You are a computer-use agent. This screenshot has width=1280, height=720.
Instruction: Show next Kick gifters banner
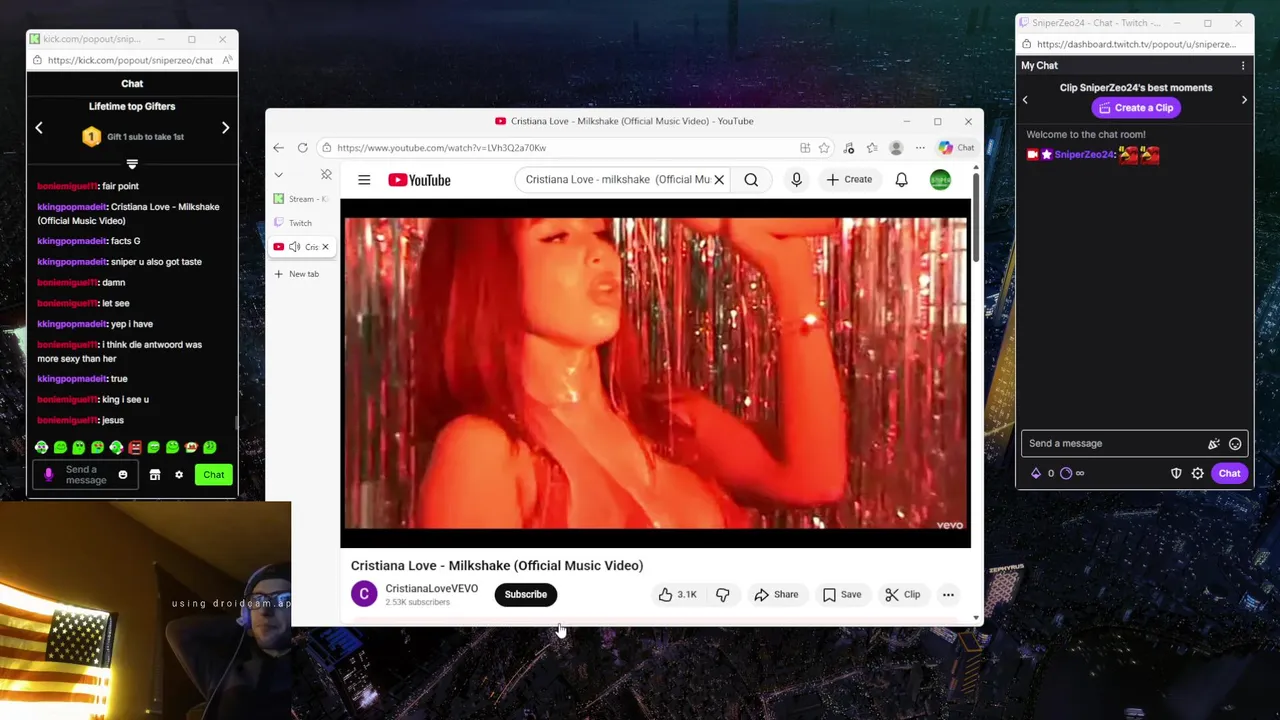click(x=225, y=128)
